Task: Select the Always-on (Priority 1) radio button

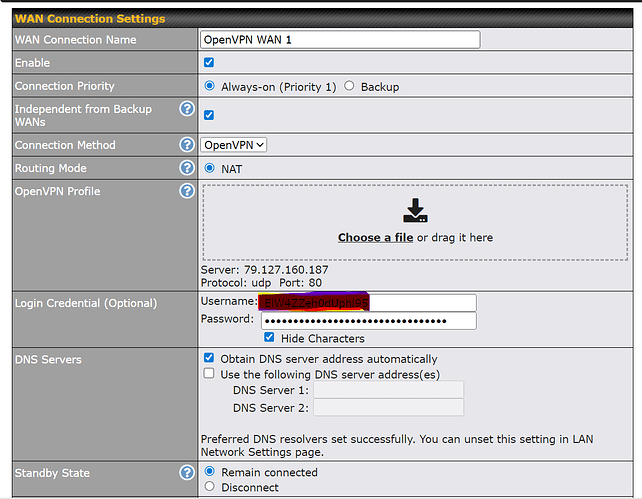Action: [209, 87]
